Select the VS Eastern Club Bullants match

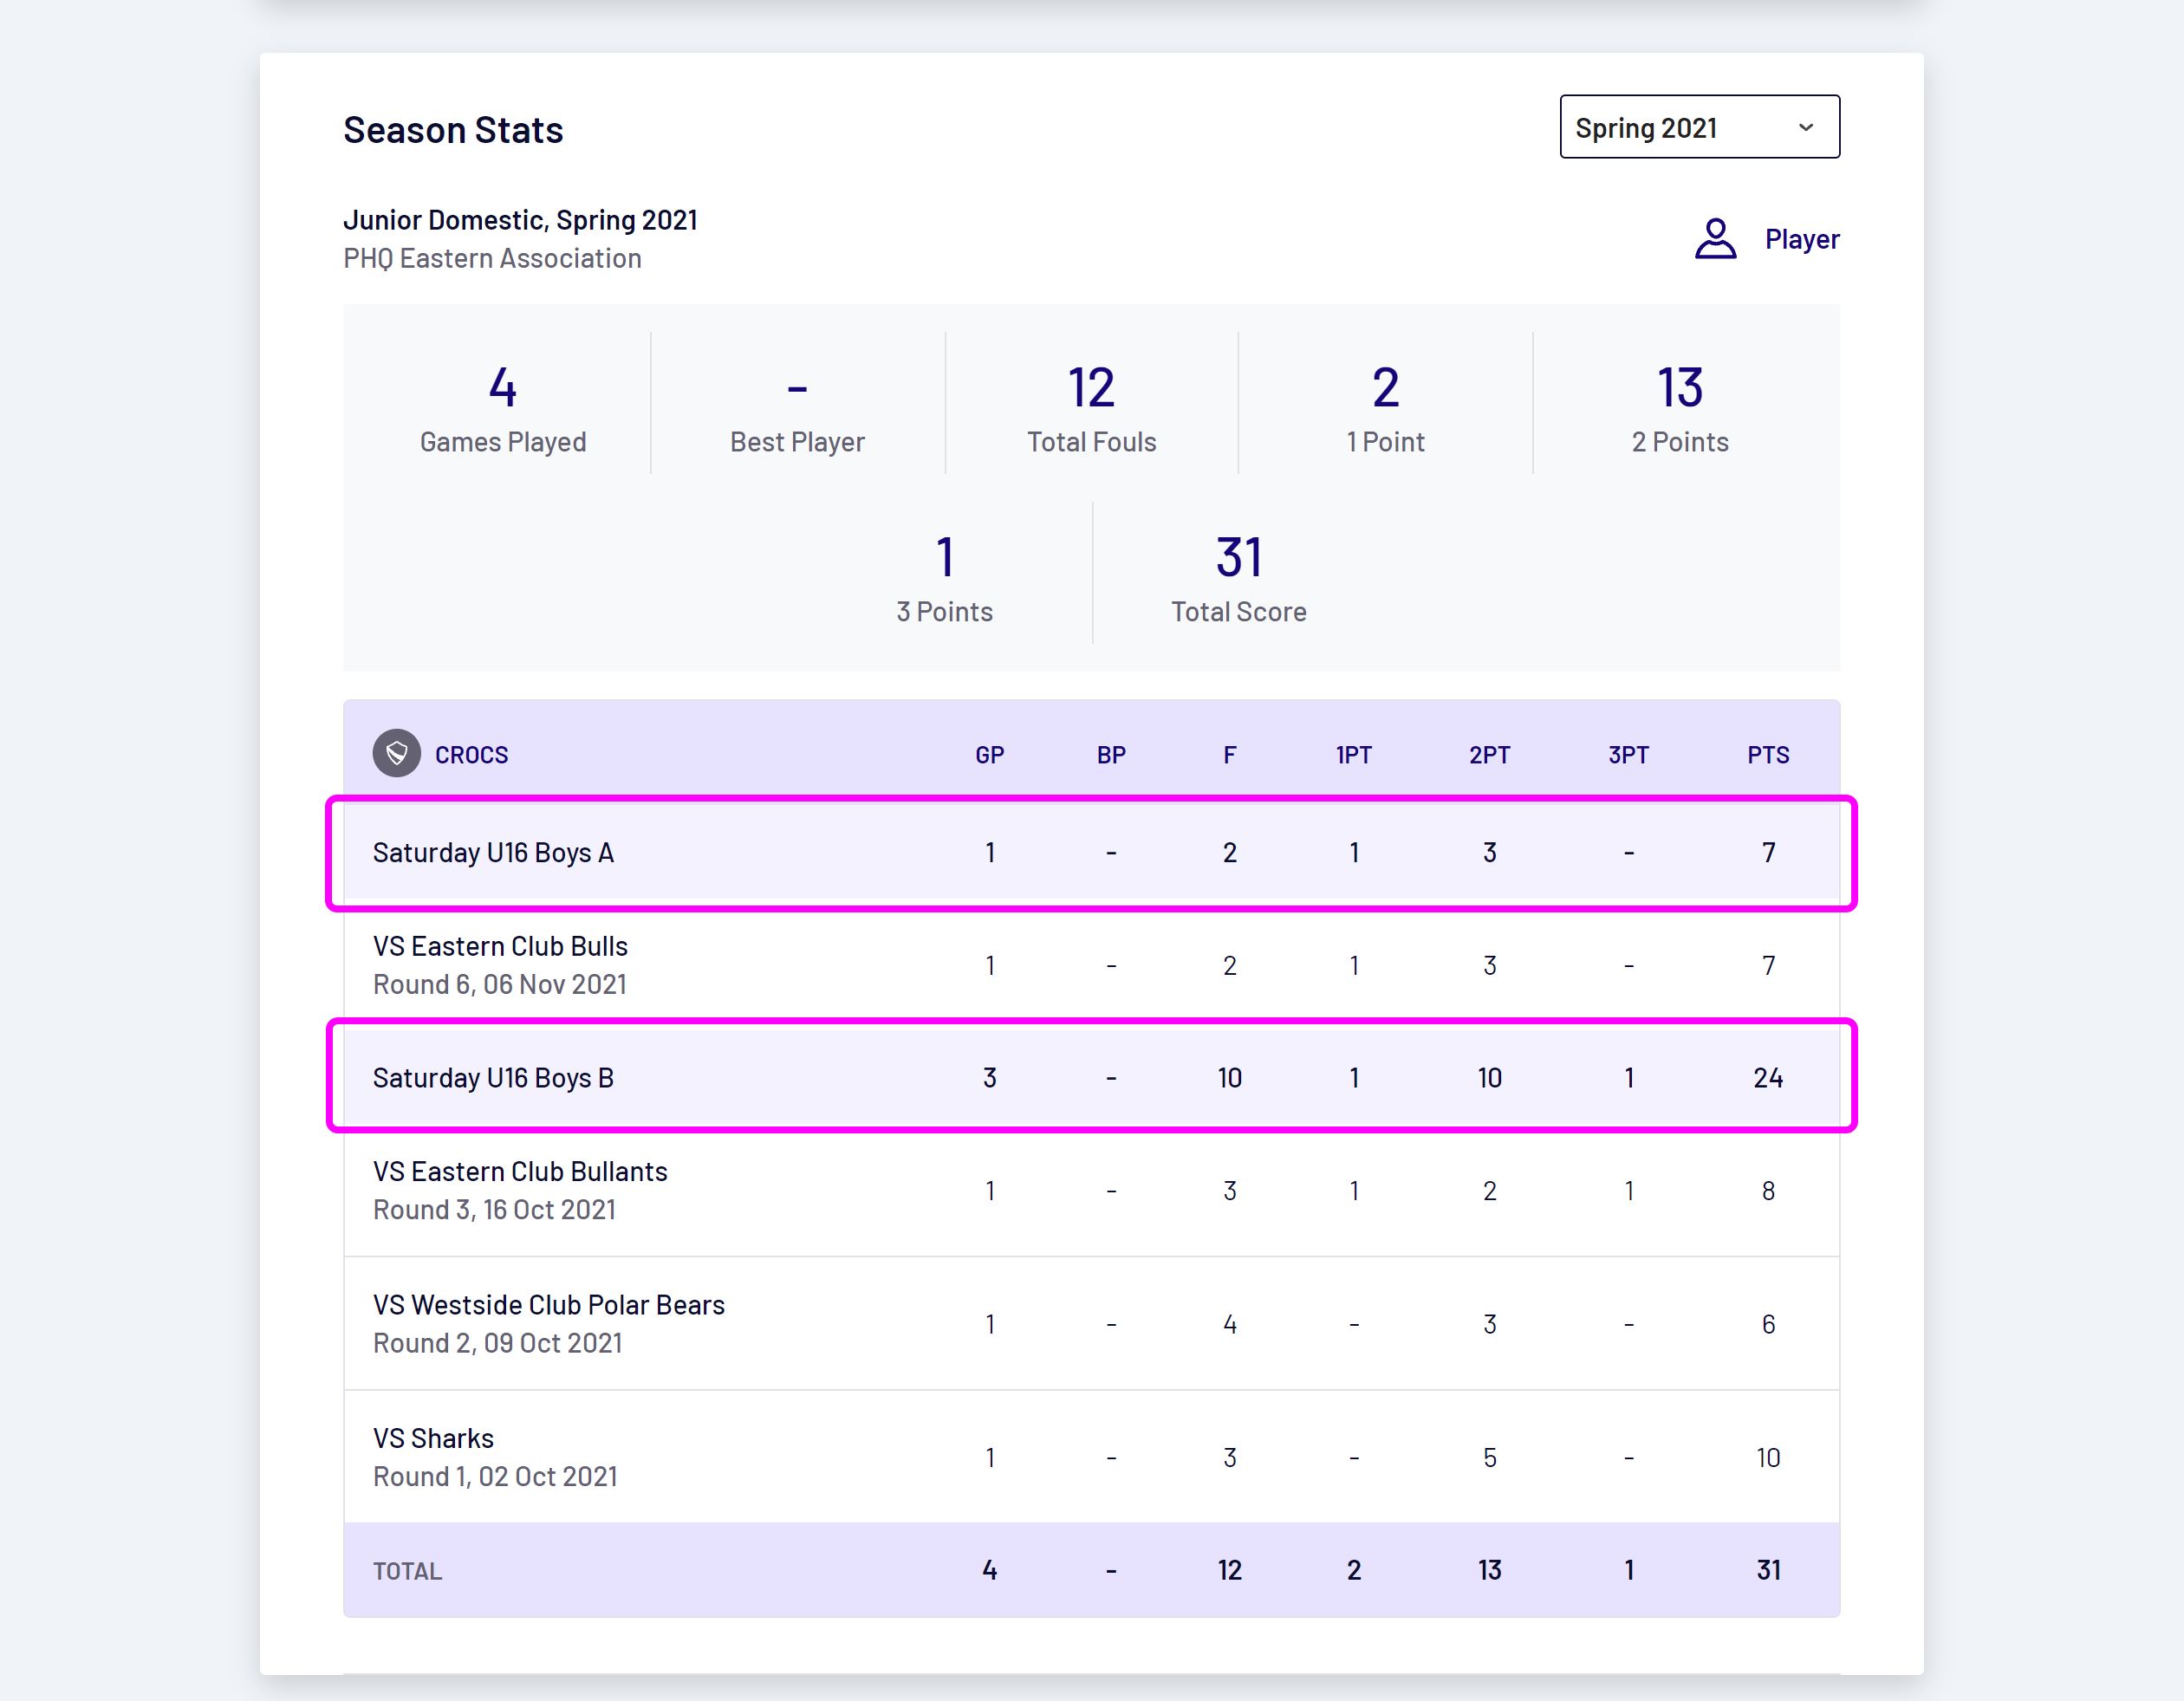pos(520,1172)
